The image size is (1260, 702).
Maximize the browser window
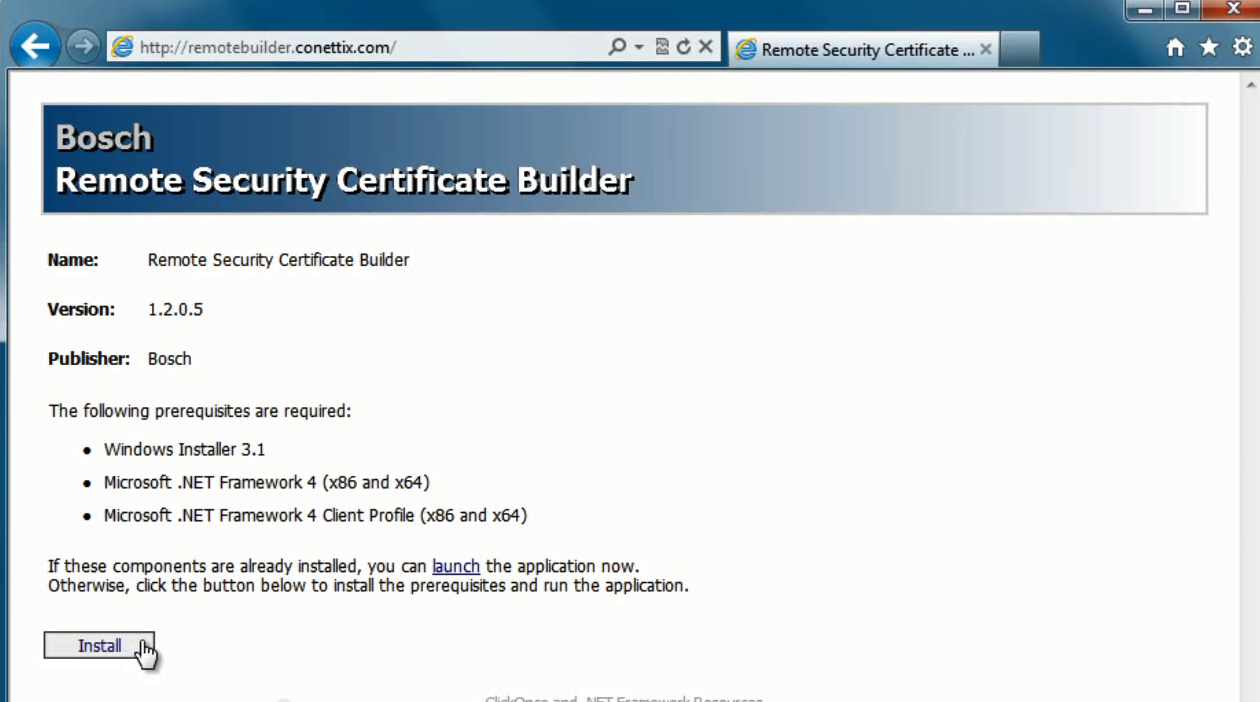tap(1182, 9)
